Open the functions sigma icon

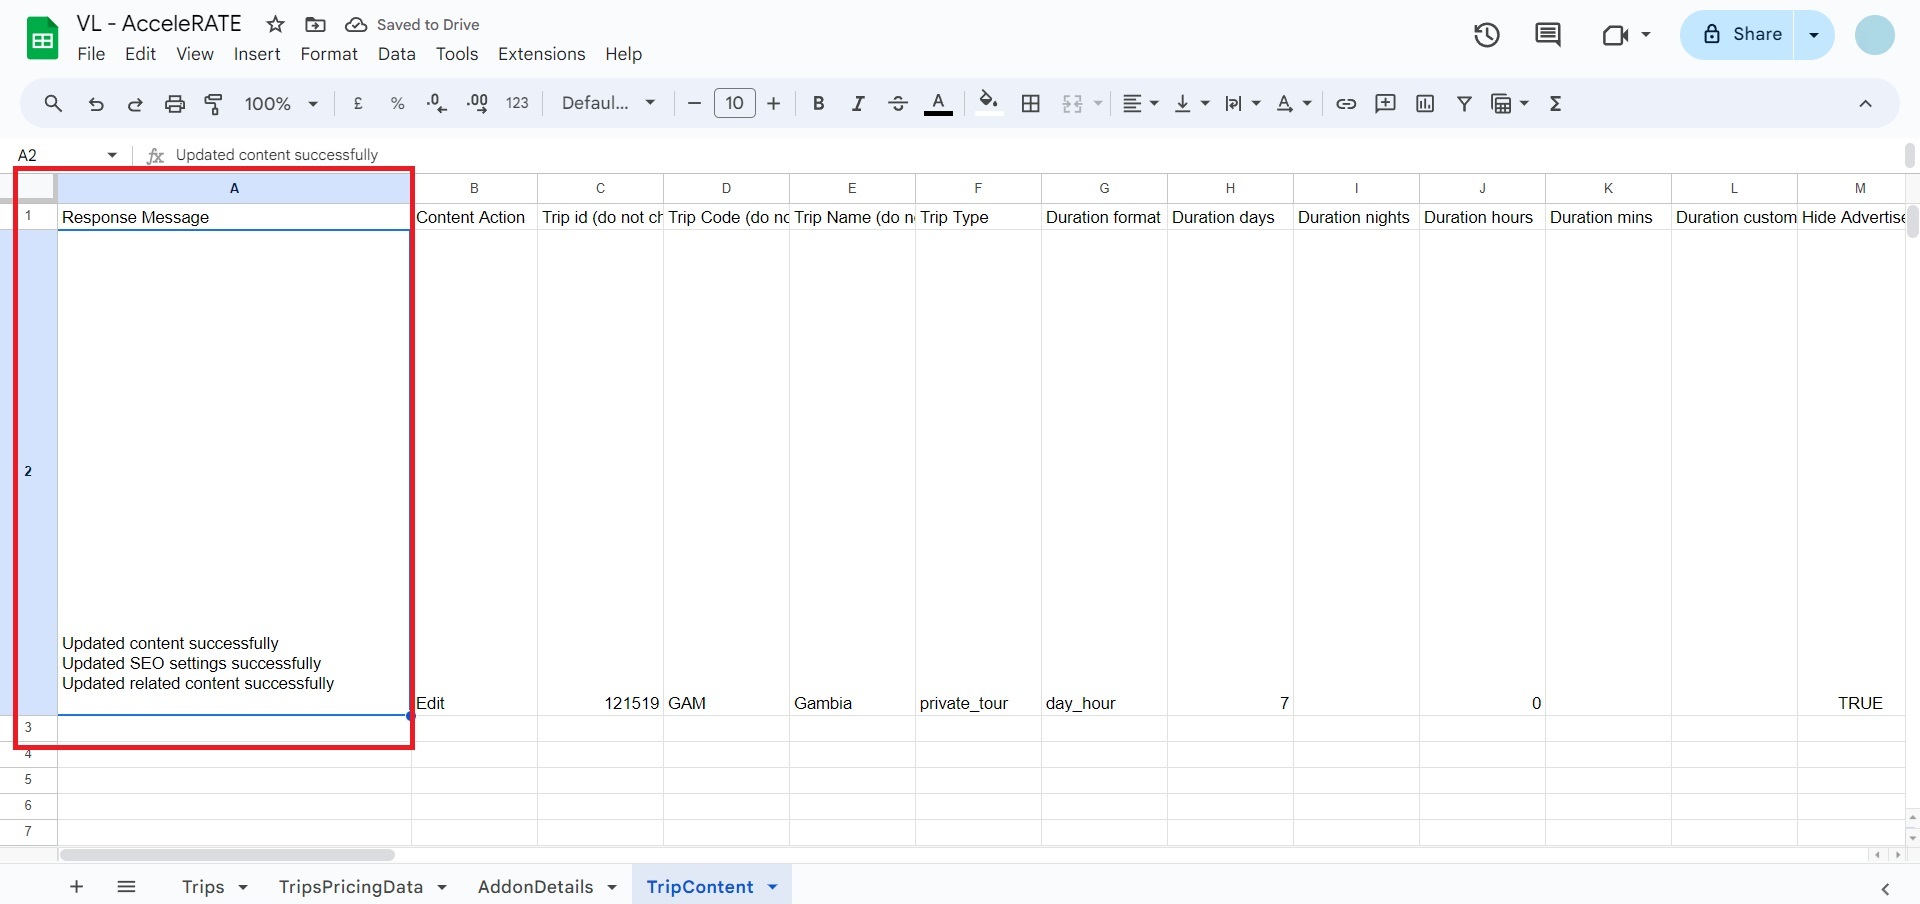[1555, 103]
